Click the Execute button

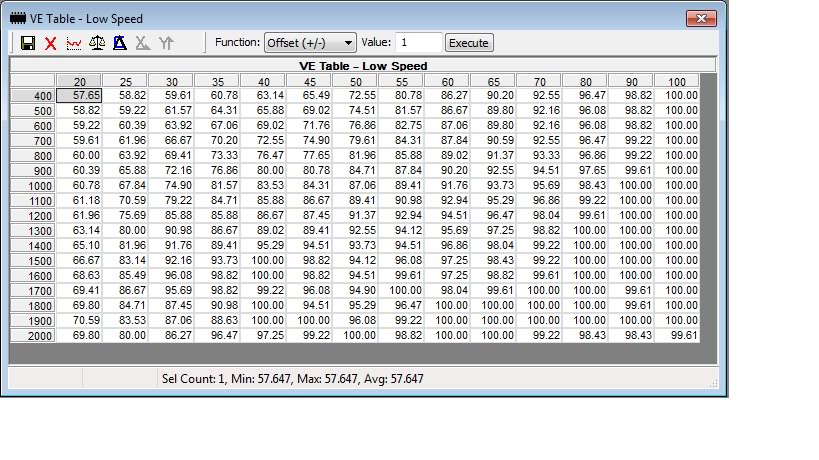click(469, 43)
